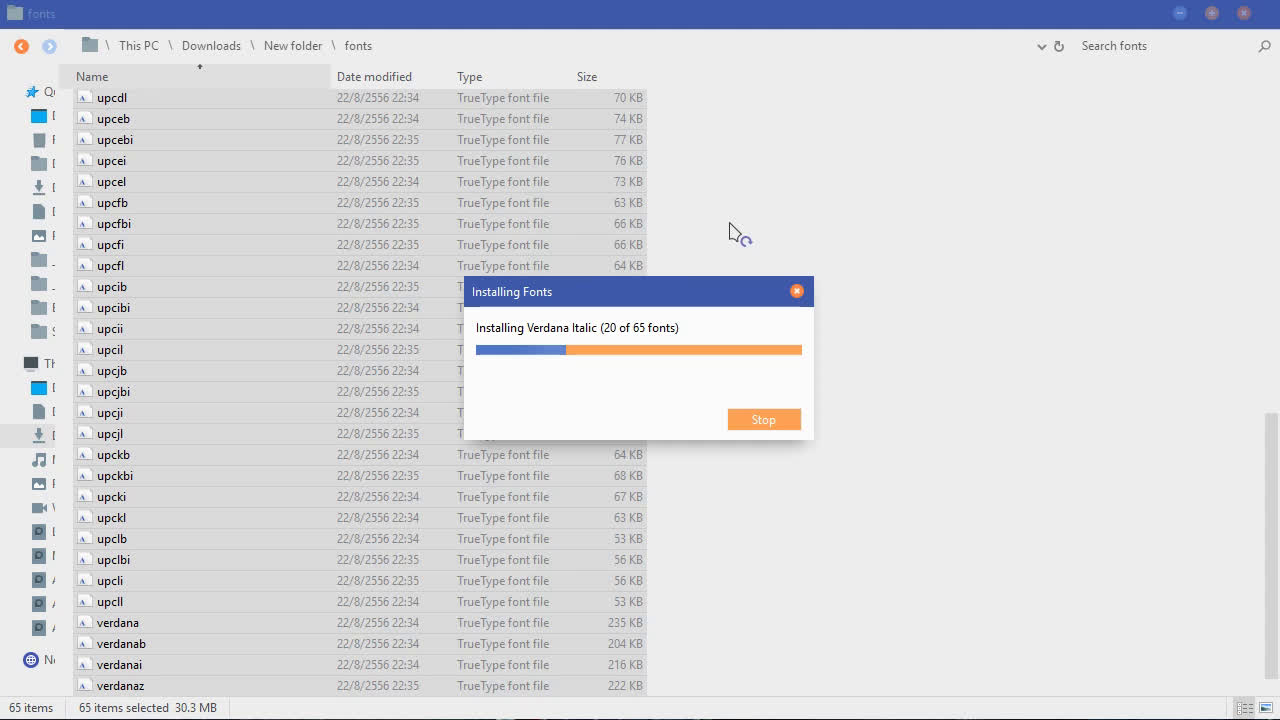
Task: Go to Downloads in breadcrumb path
Action: click(x=211, y=46)
